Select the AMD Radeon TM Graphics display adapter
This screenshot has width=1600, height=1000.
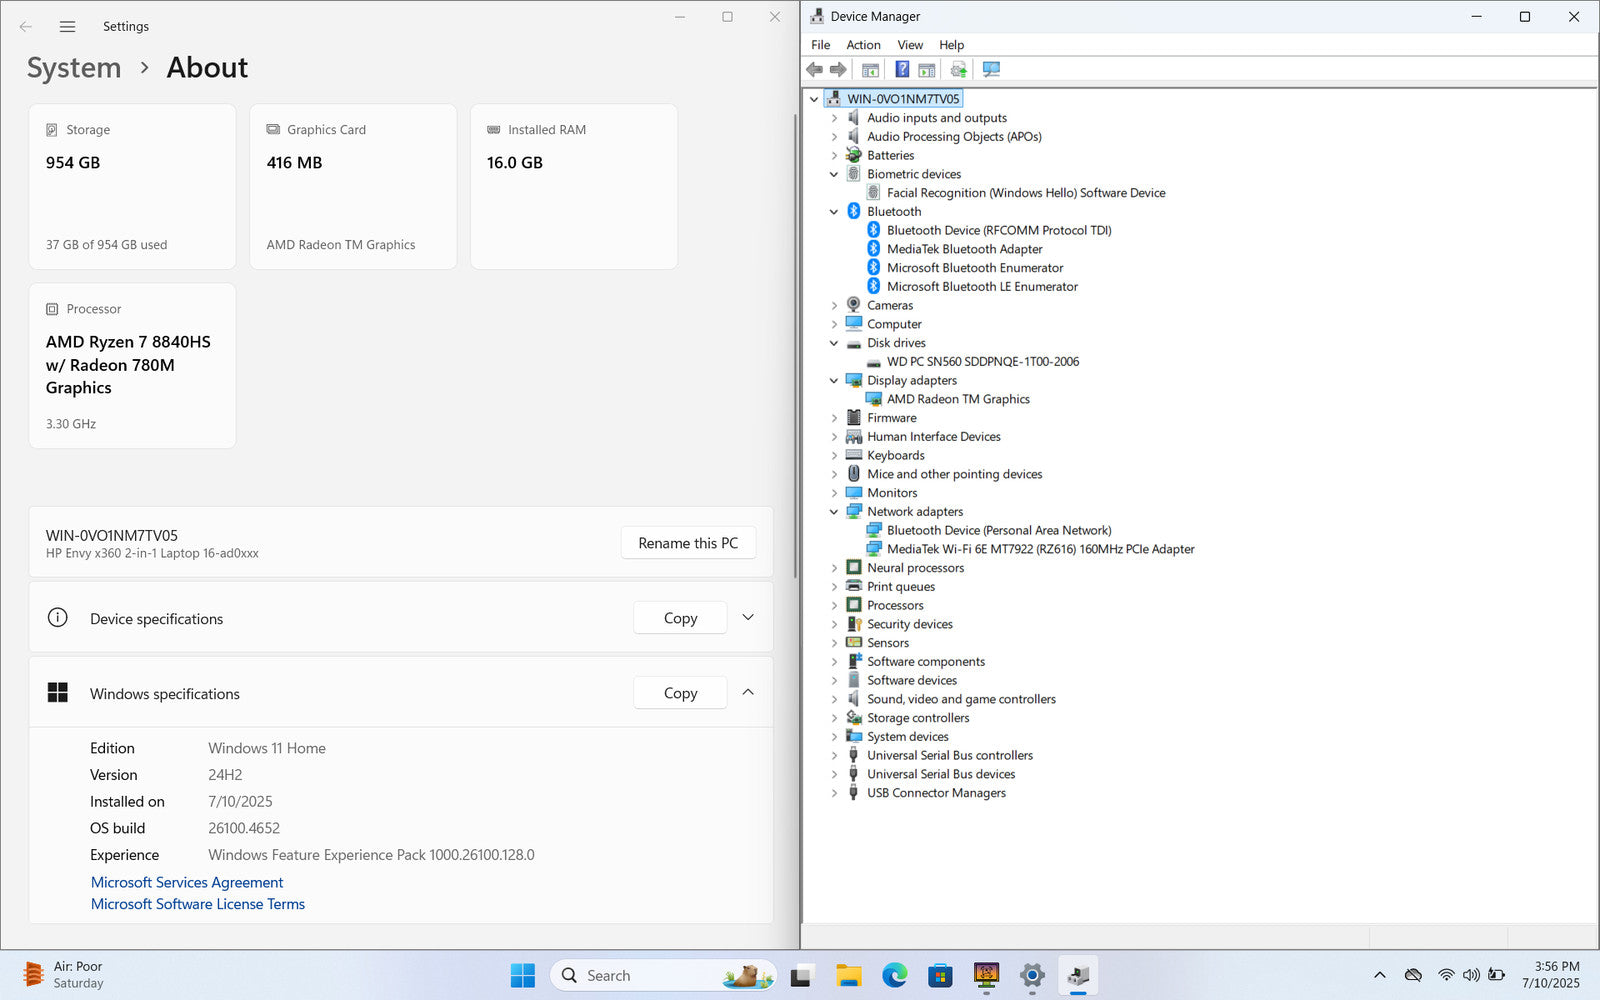[x=957, y=399]
